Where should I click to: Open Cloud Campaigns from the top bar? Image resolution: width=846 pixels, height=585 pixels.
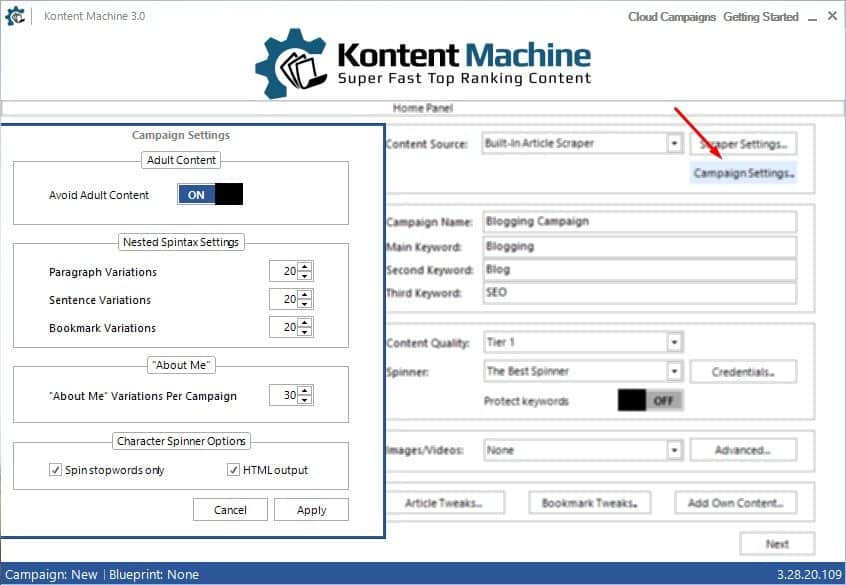672,17
